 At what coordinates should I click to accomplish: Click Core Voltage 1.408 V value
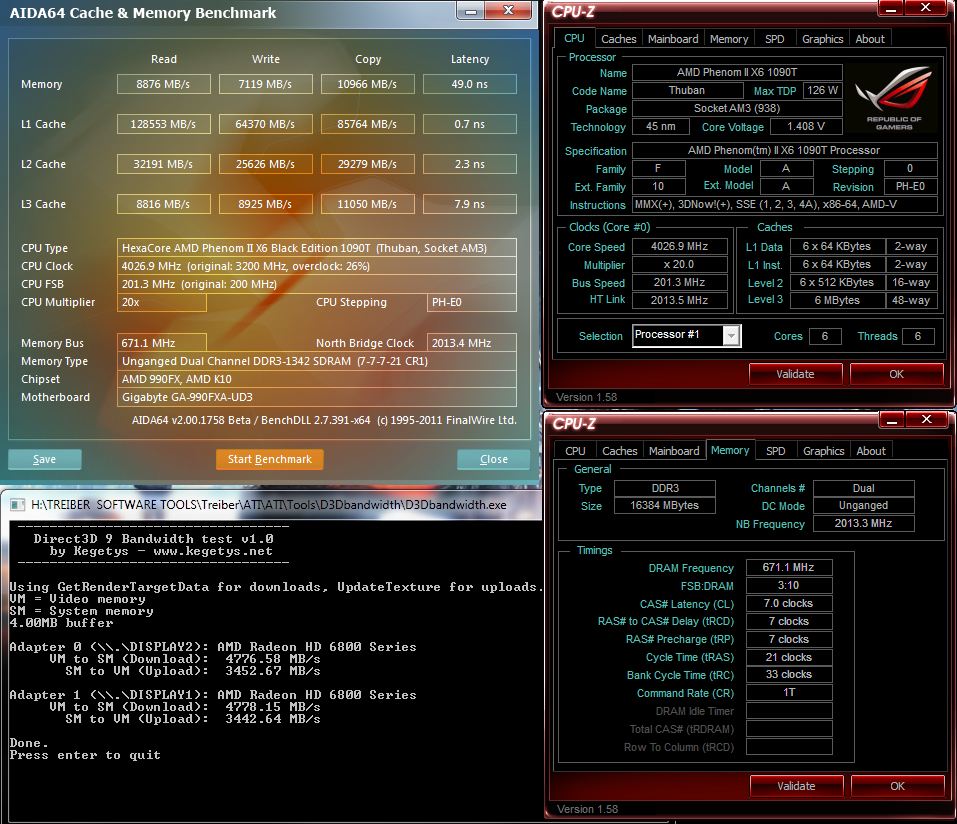(806, 126)
